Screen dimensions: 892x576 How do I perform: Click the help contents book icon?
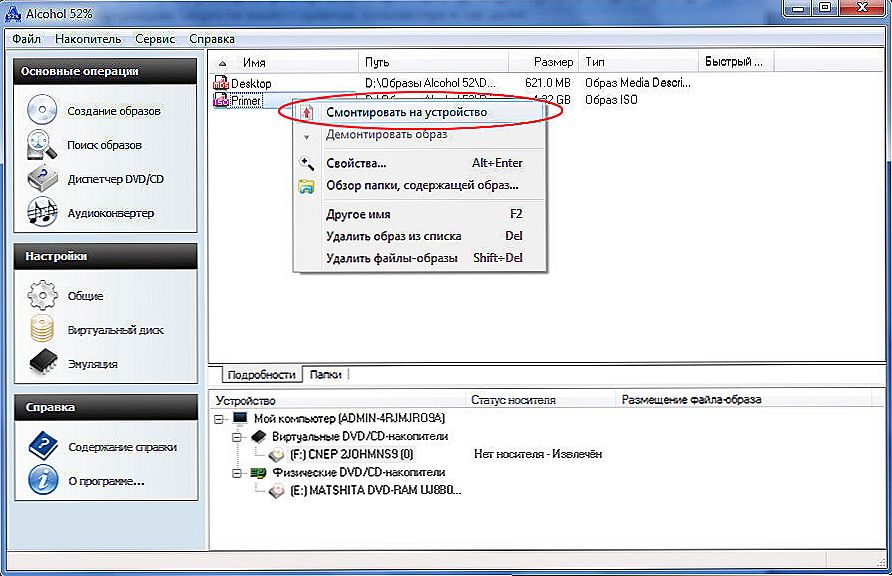43,446
